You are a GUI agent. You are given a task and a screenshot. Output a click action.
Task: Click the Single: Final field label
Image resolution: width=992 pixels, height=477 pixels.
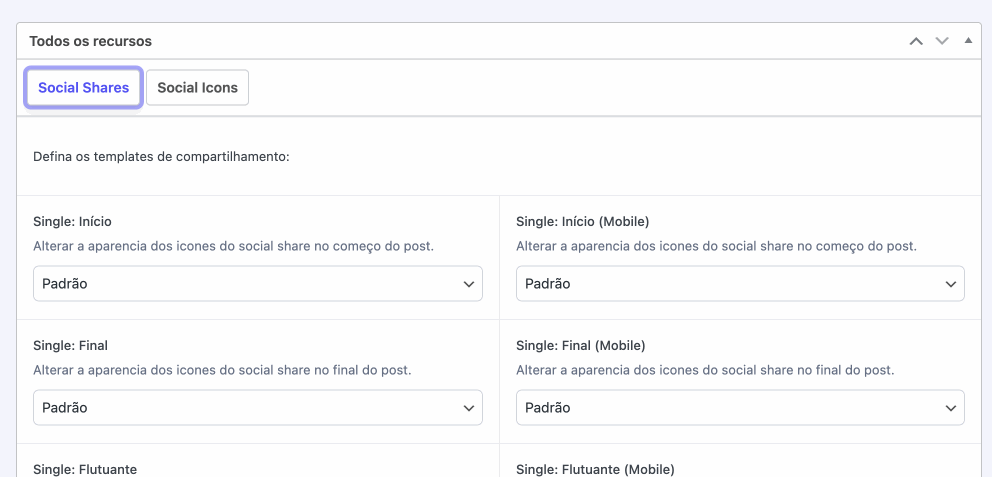tap(70, 345)
